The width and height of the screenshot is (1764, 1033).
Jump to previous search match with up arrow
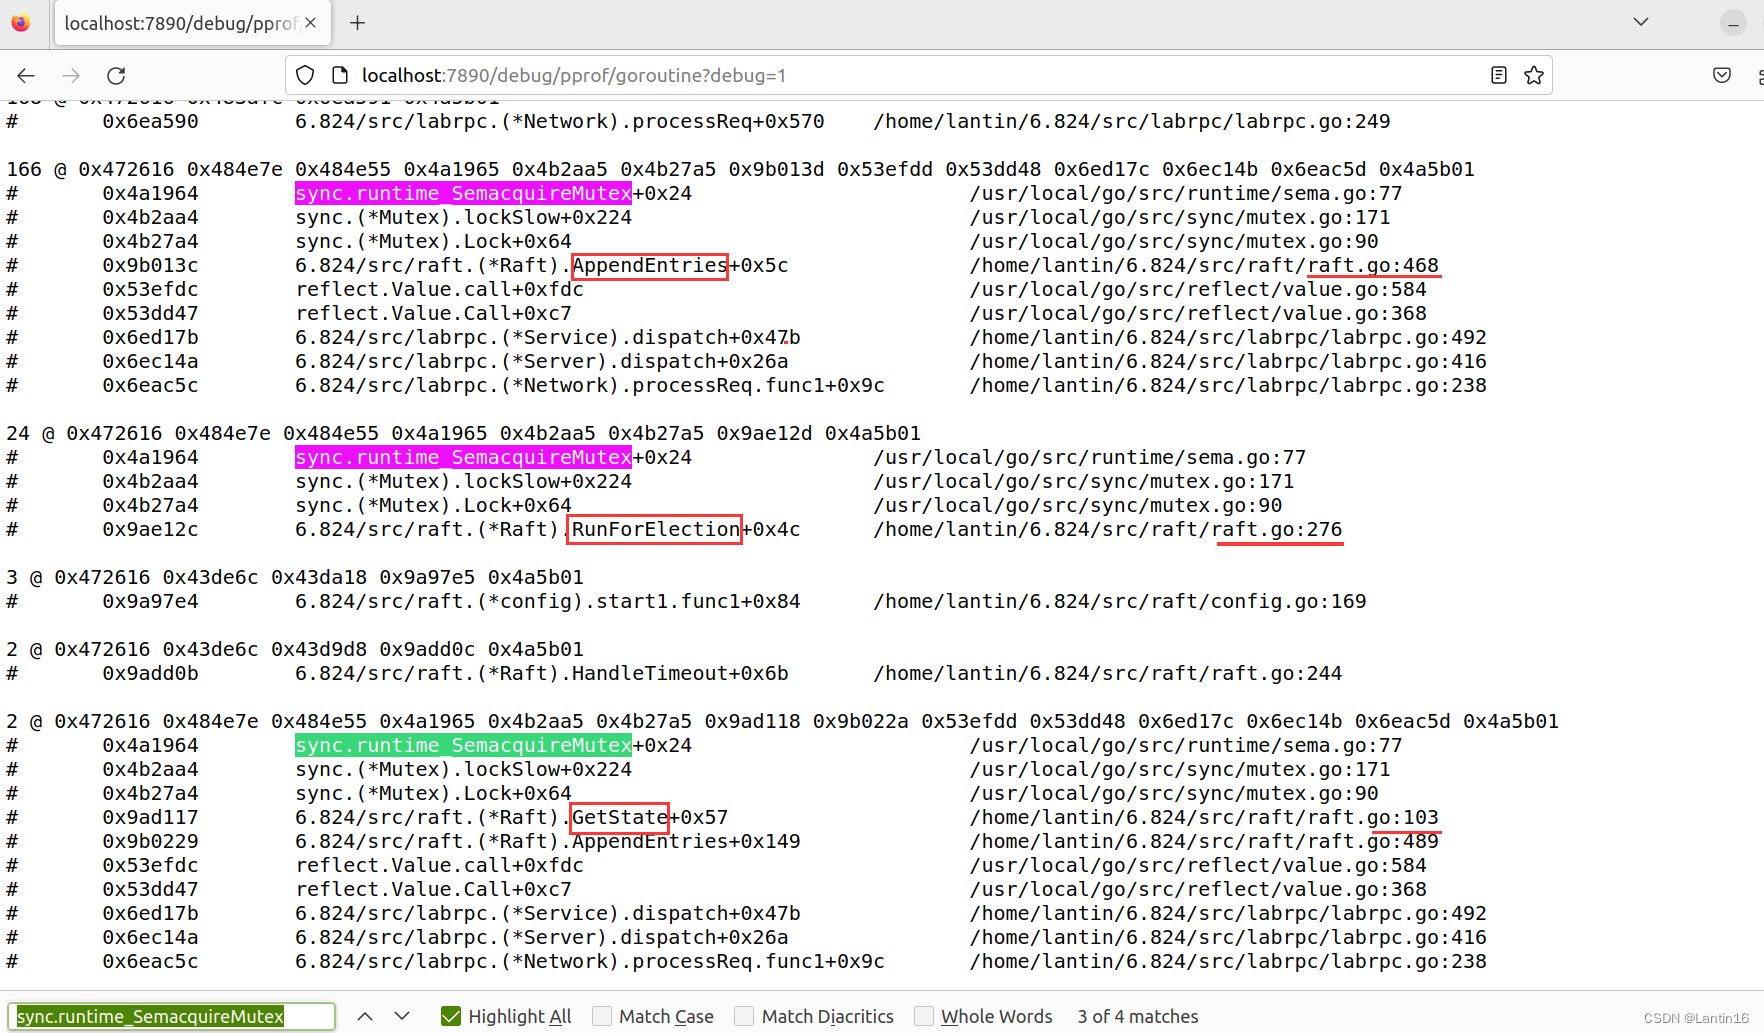tap(365, 1015)
